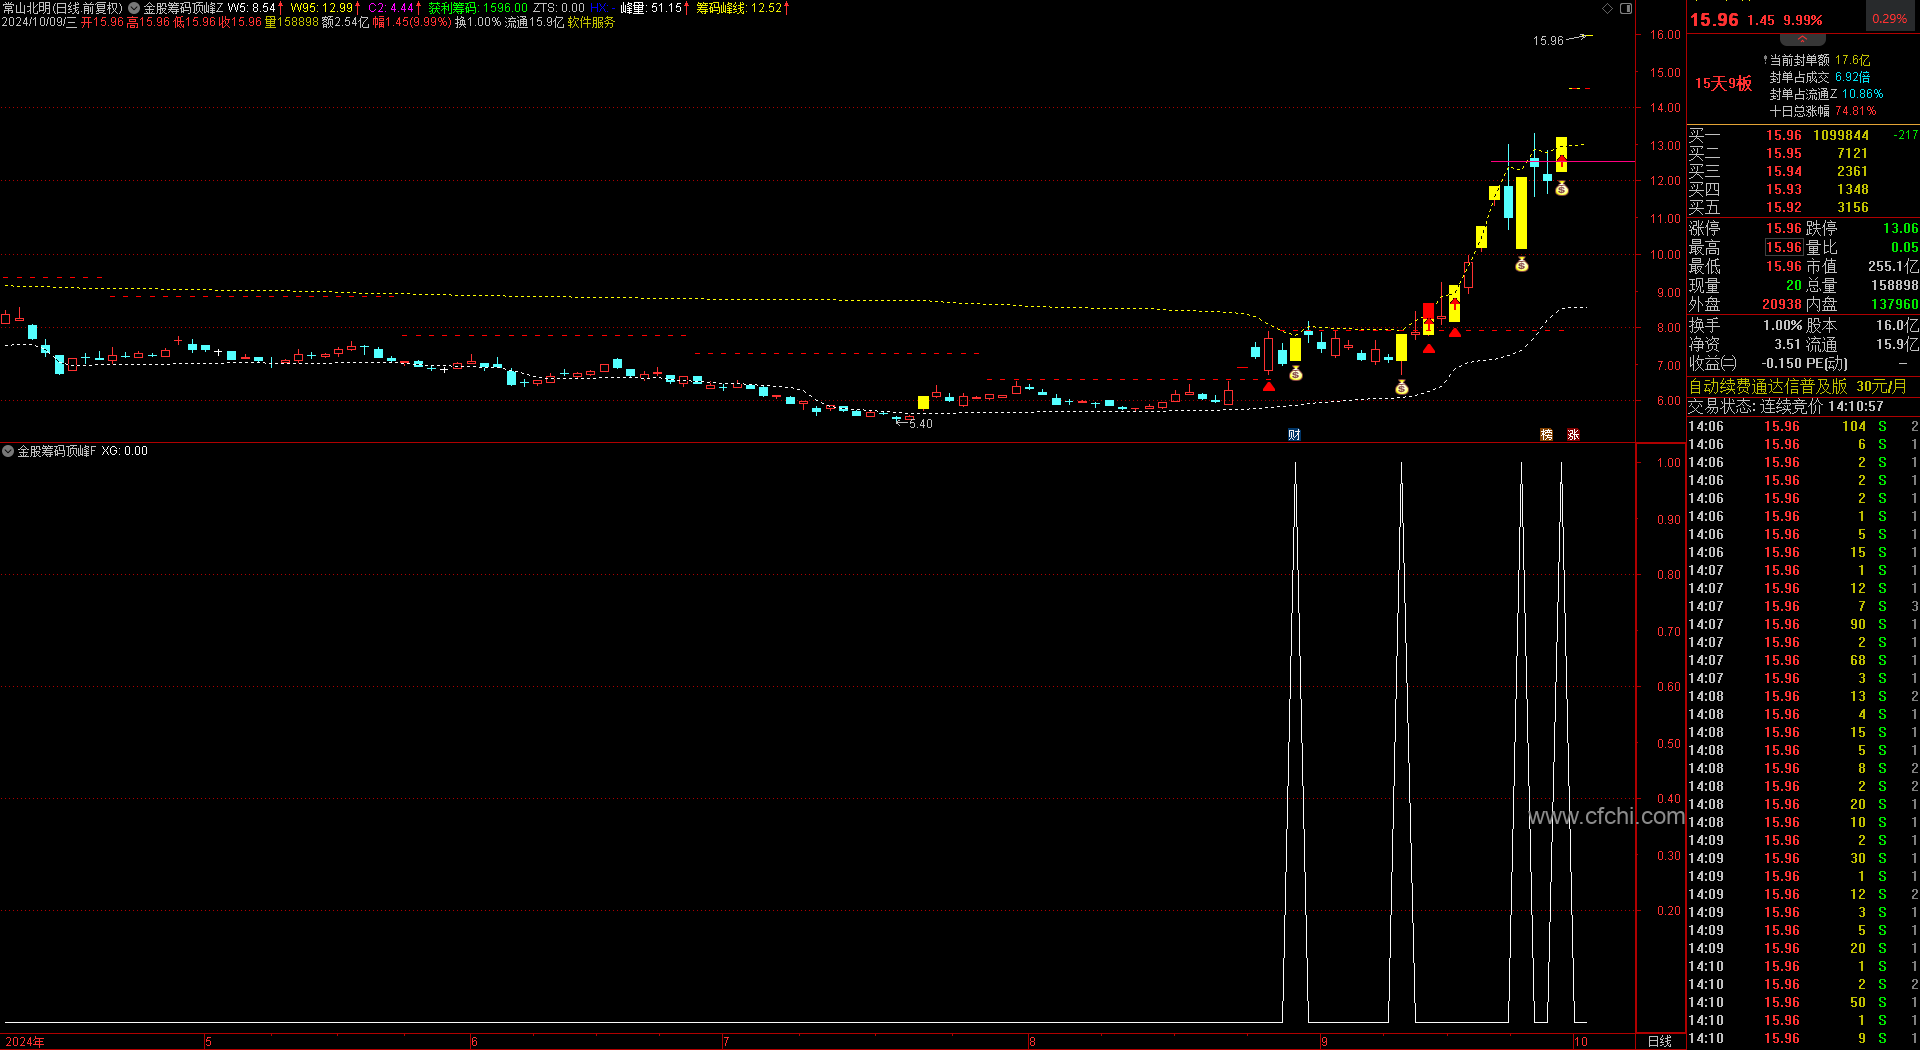Click the 获利筹码: 1596.00 value
Viewport: 1920px width, 1050px height.
coord(478,8)
